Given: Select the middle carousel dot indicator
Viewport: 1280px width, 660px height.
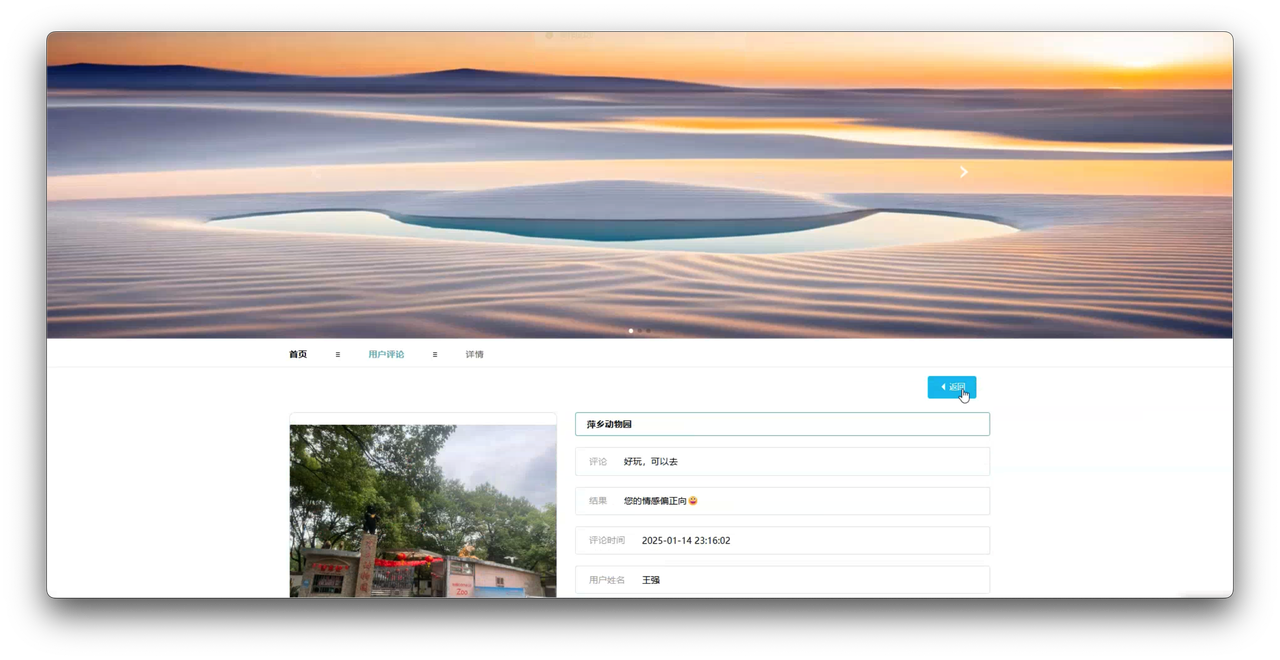Looking at the screenshot, I should pos(638,330).
